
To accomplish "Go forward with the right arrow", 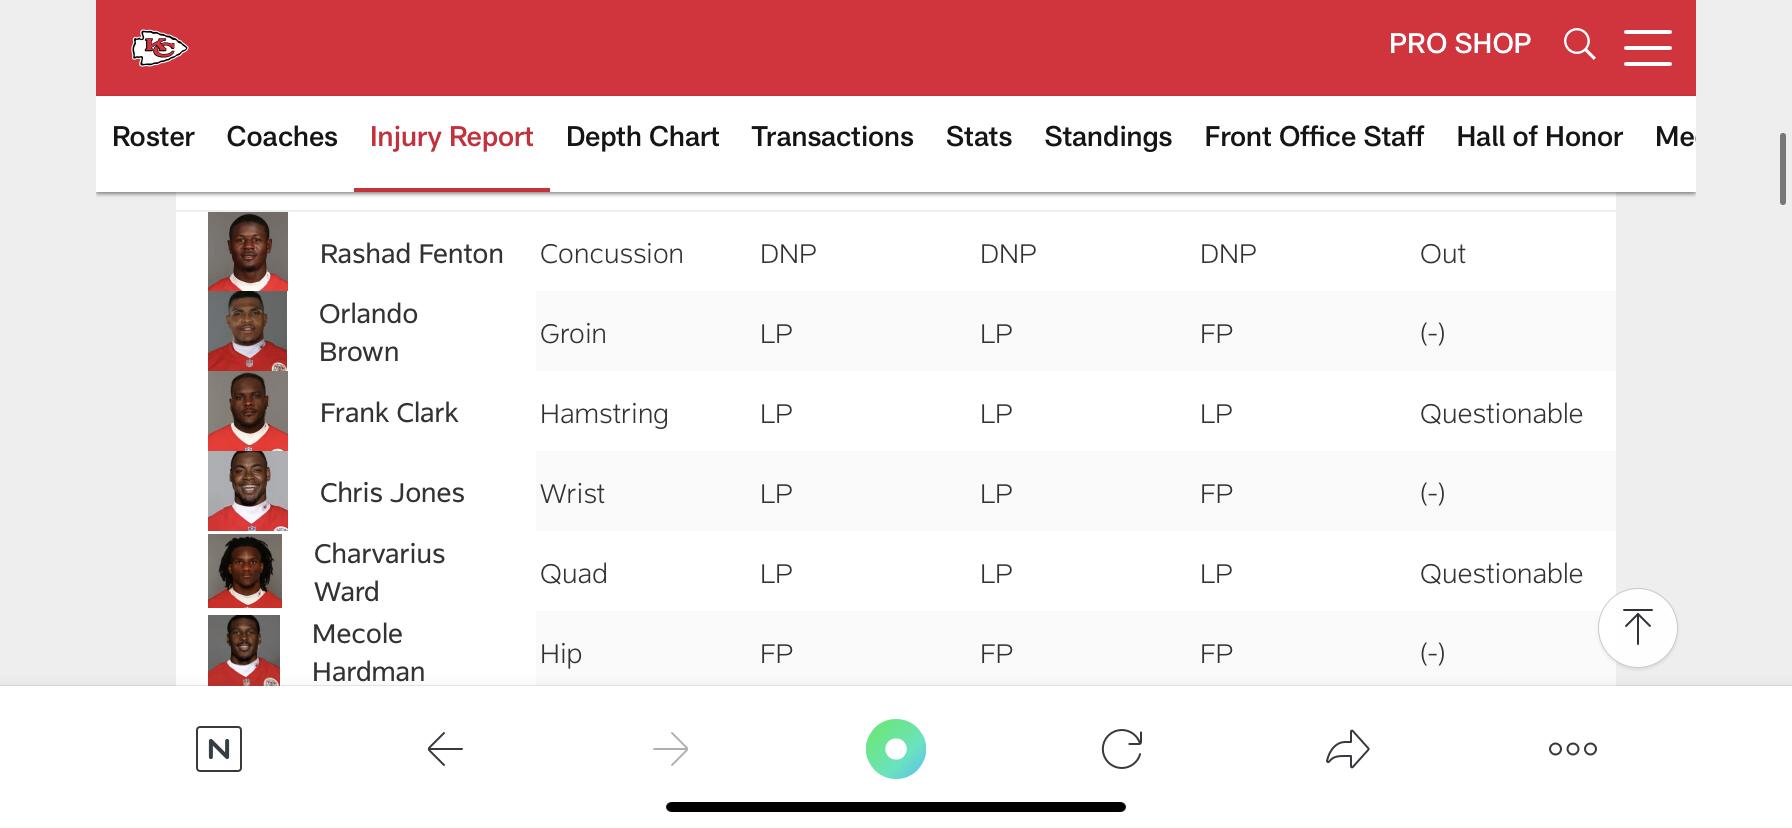I will click(670, 749).
